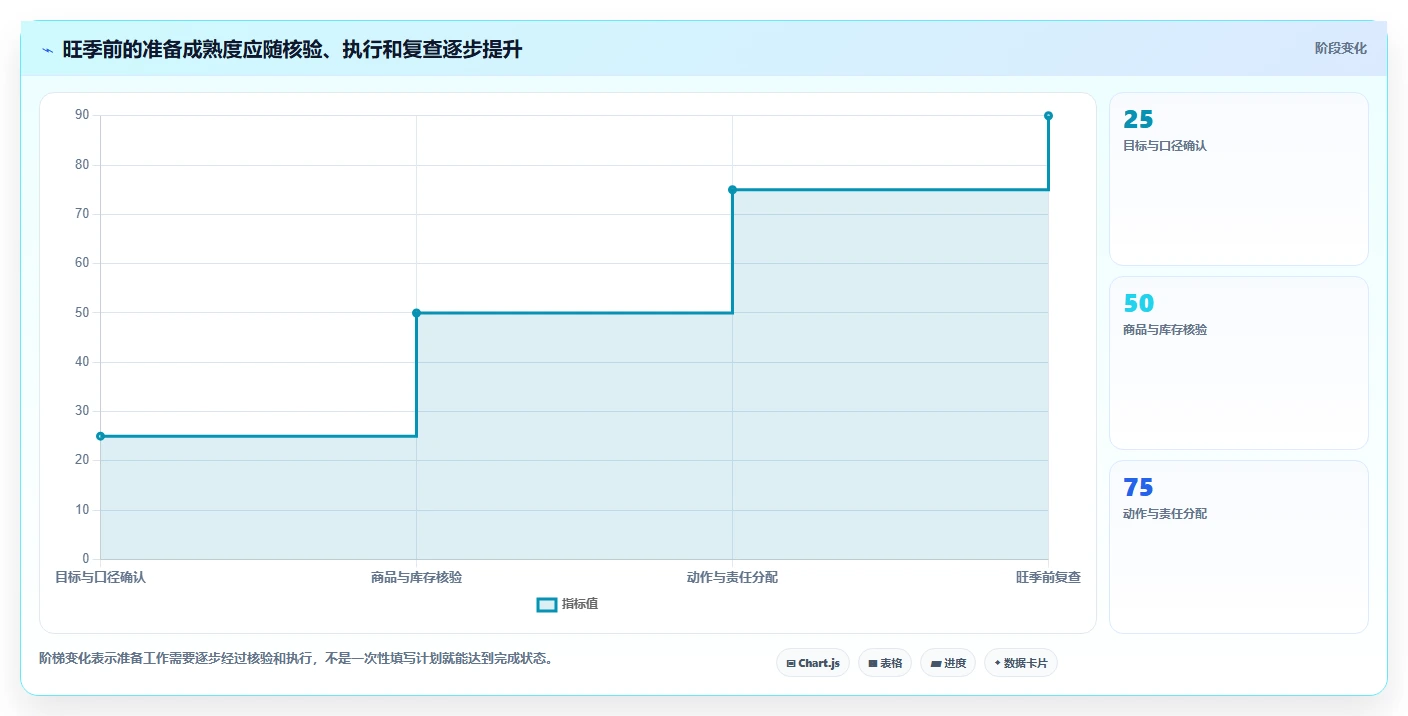Click the lightning icon beside the title
Image resolution: width=1408 pixels, height=716 pixels.
click(48, 50)
